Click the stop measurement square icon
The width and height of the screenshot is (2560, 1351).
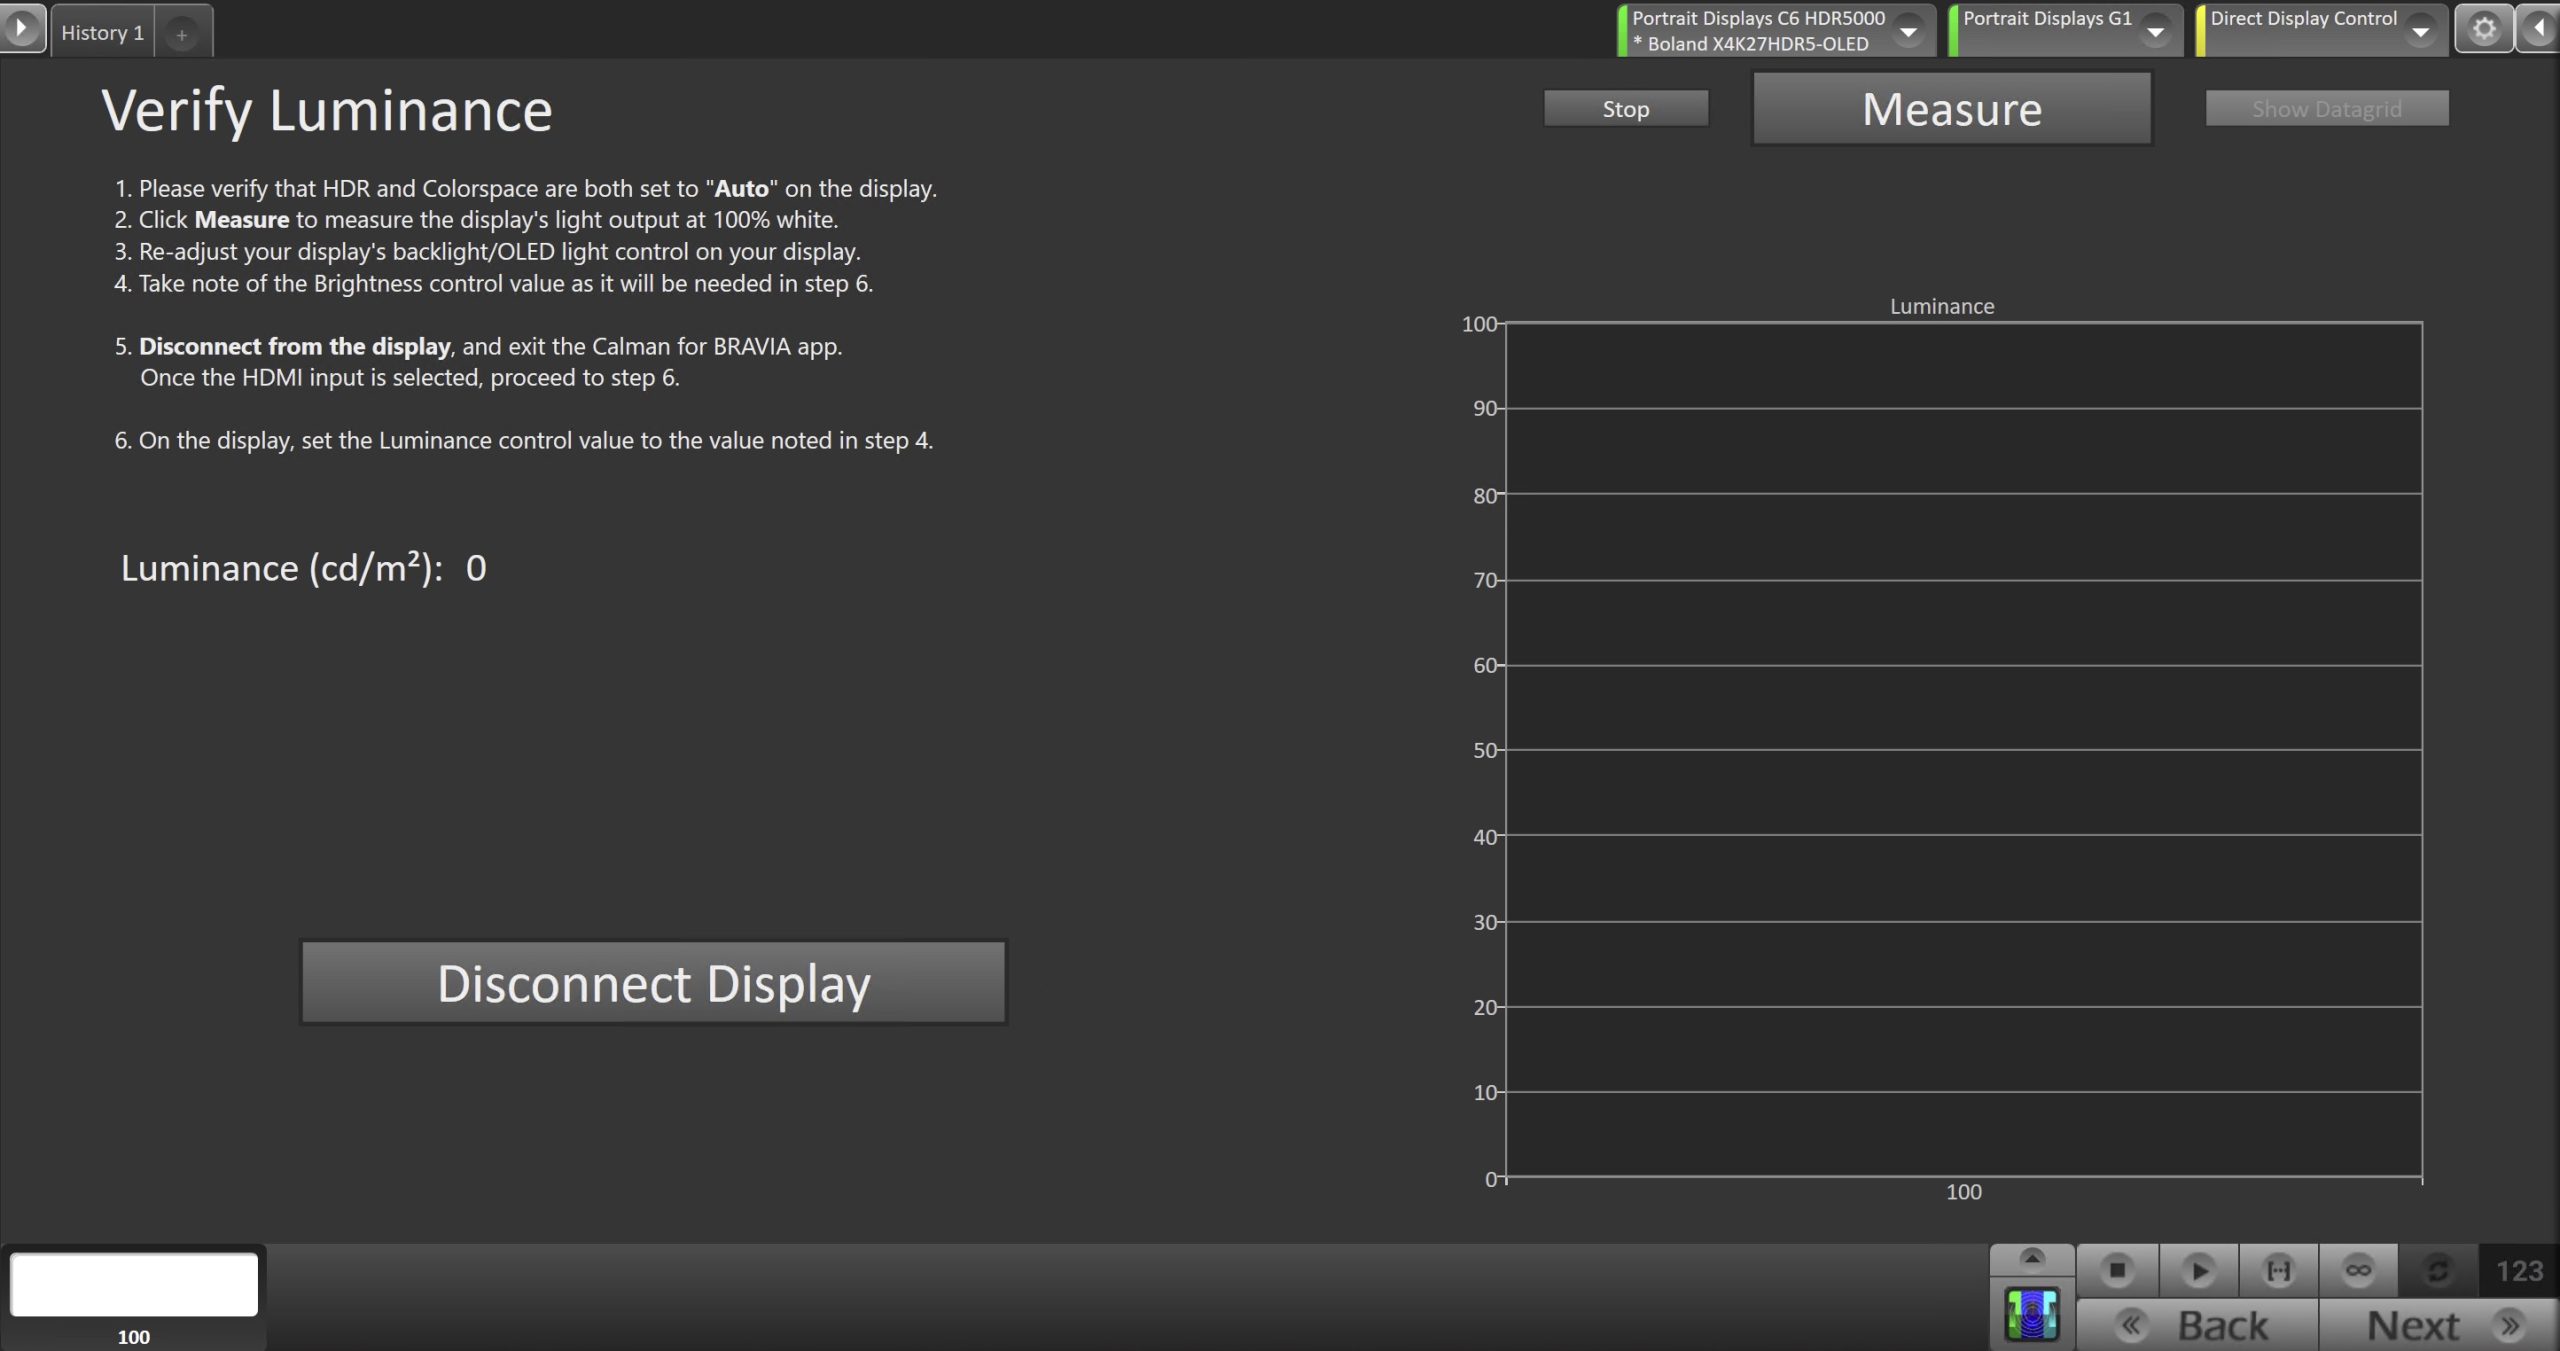click(2116, 1270)
